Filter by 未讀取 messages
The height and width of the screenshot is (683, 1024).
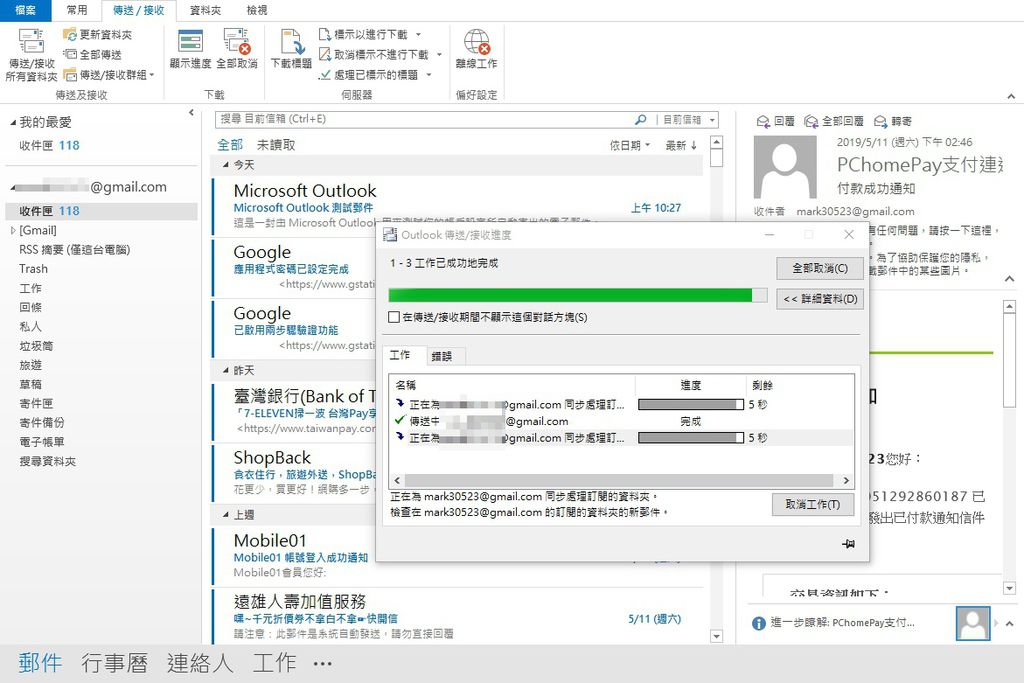(x=276, y=145)
